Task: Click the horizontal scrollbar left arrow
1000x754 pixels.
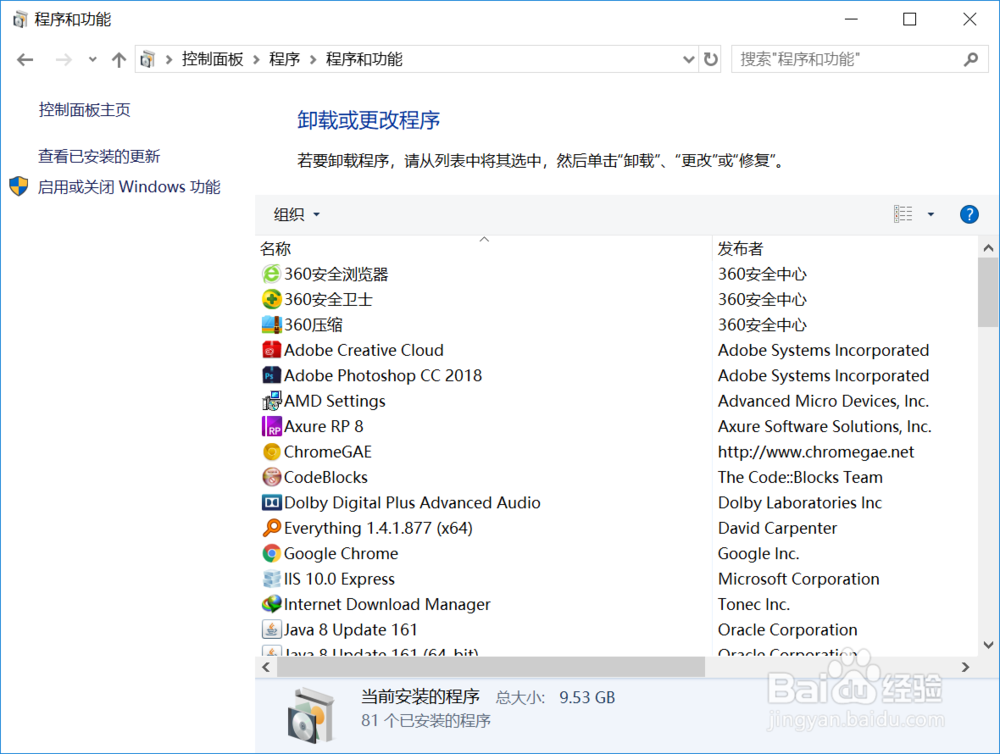Action: 266,667
